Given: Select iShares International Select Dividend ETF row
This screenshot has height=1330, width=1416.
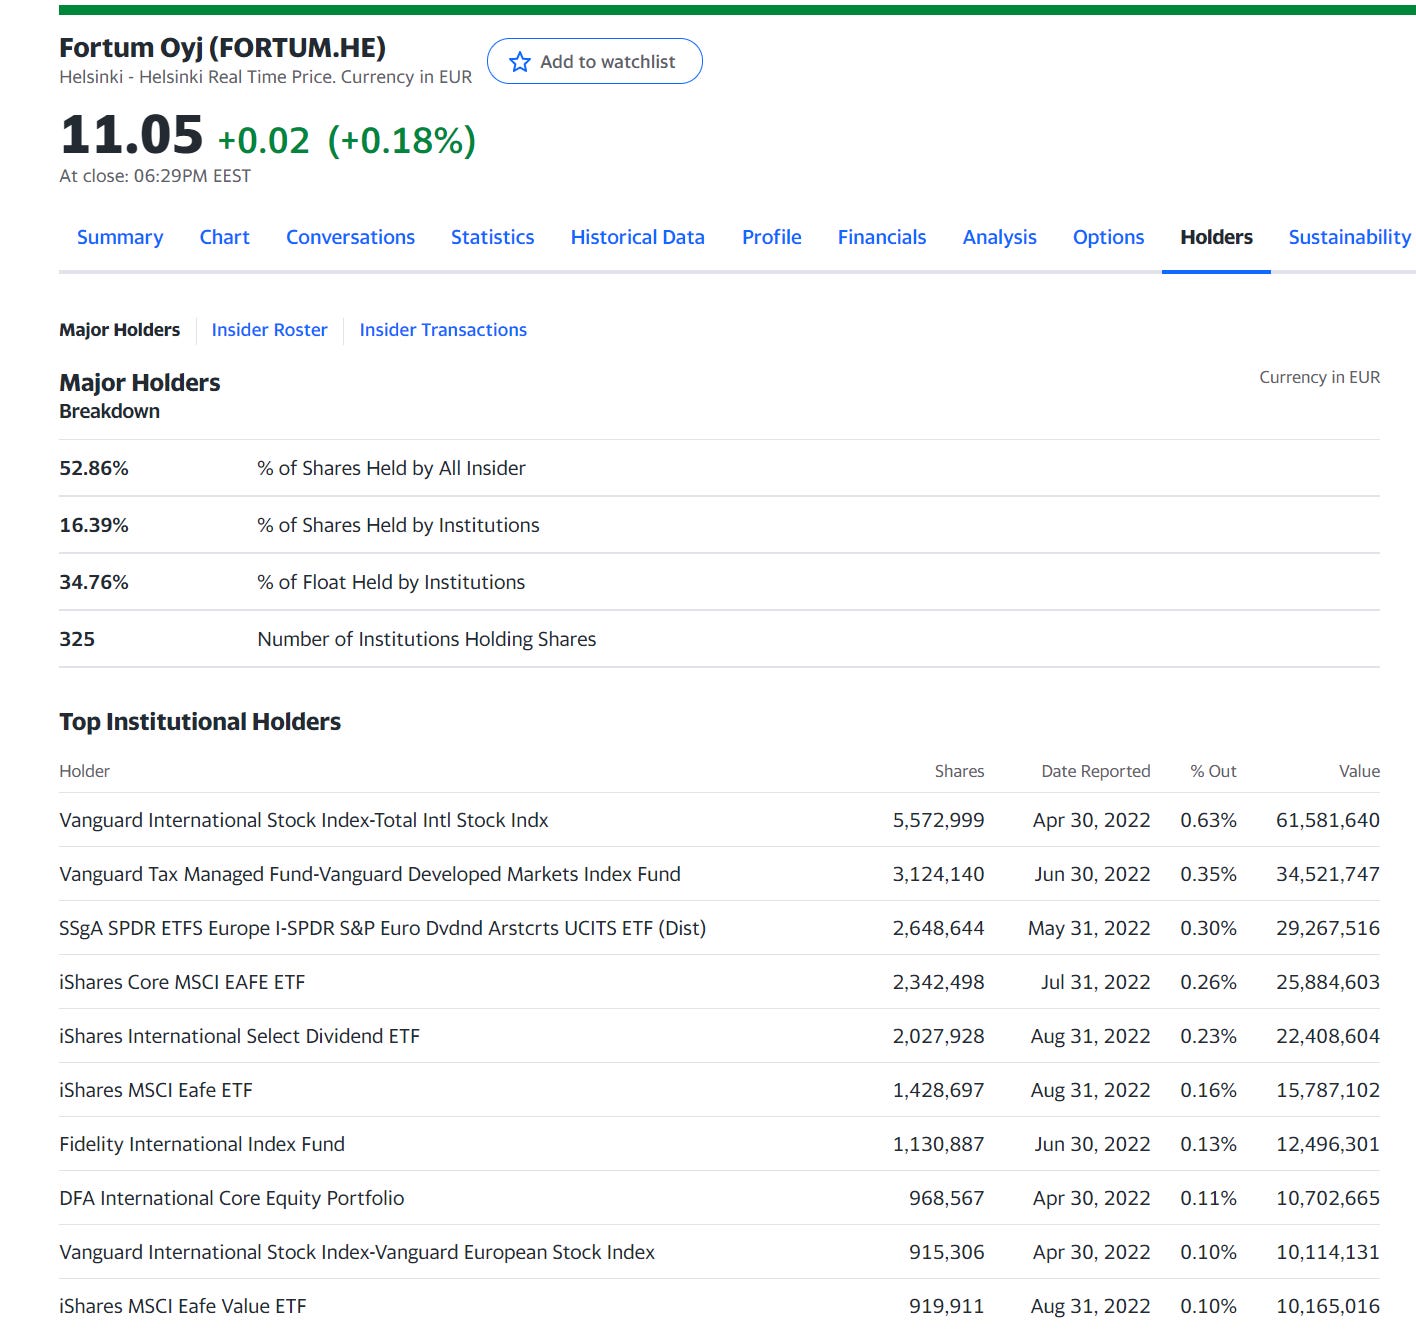Looking at the screenshot, I should [719, 1036].
